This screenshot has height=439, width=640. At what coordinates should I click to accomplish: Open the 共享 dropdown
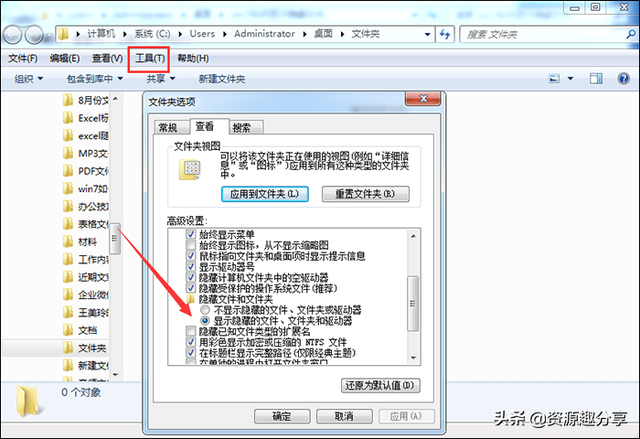pyautogui.click(x=161, y=78)
